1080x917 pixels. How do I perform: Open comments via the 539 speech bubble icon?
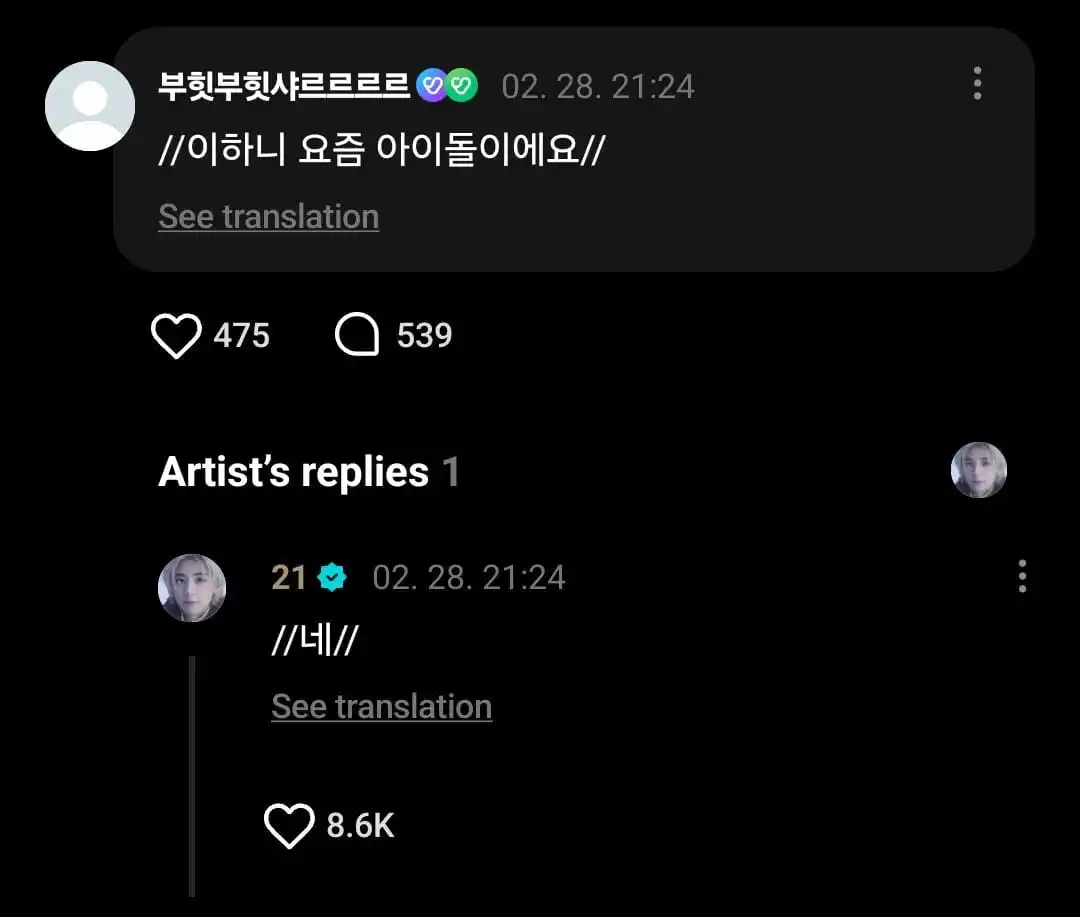357,336
